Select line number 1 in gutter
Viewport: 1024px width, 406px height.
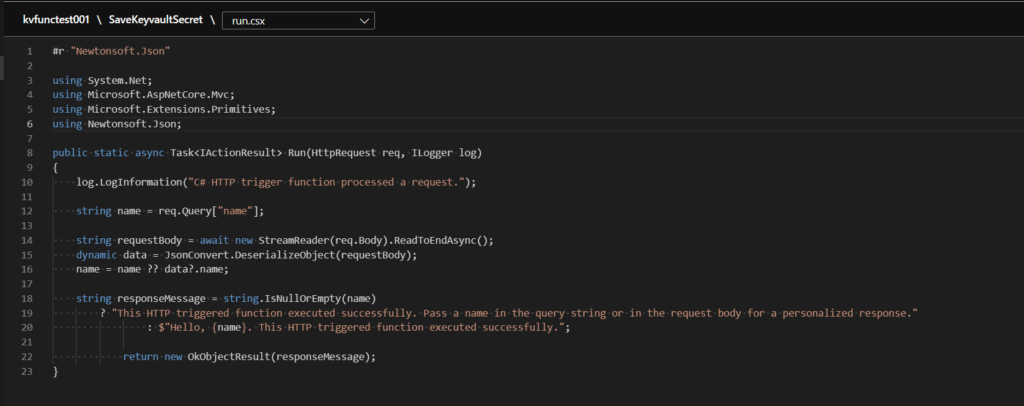[30, 51]
